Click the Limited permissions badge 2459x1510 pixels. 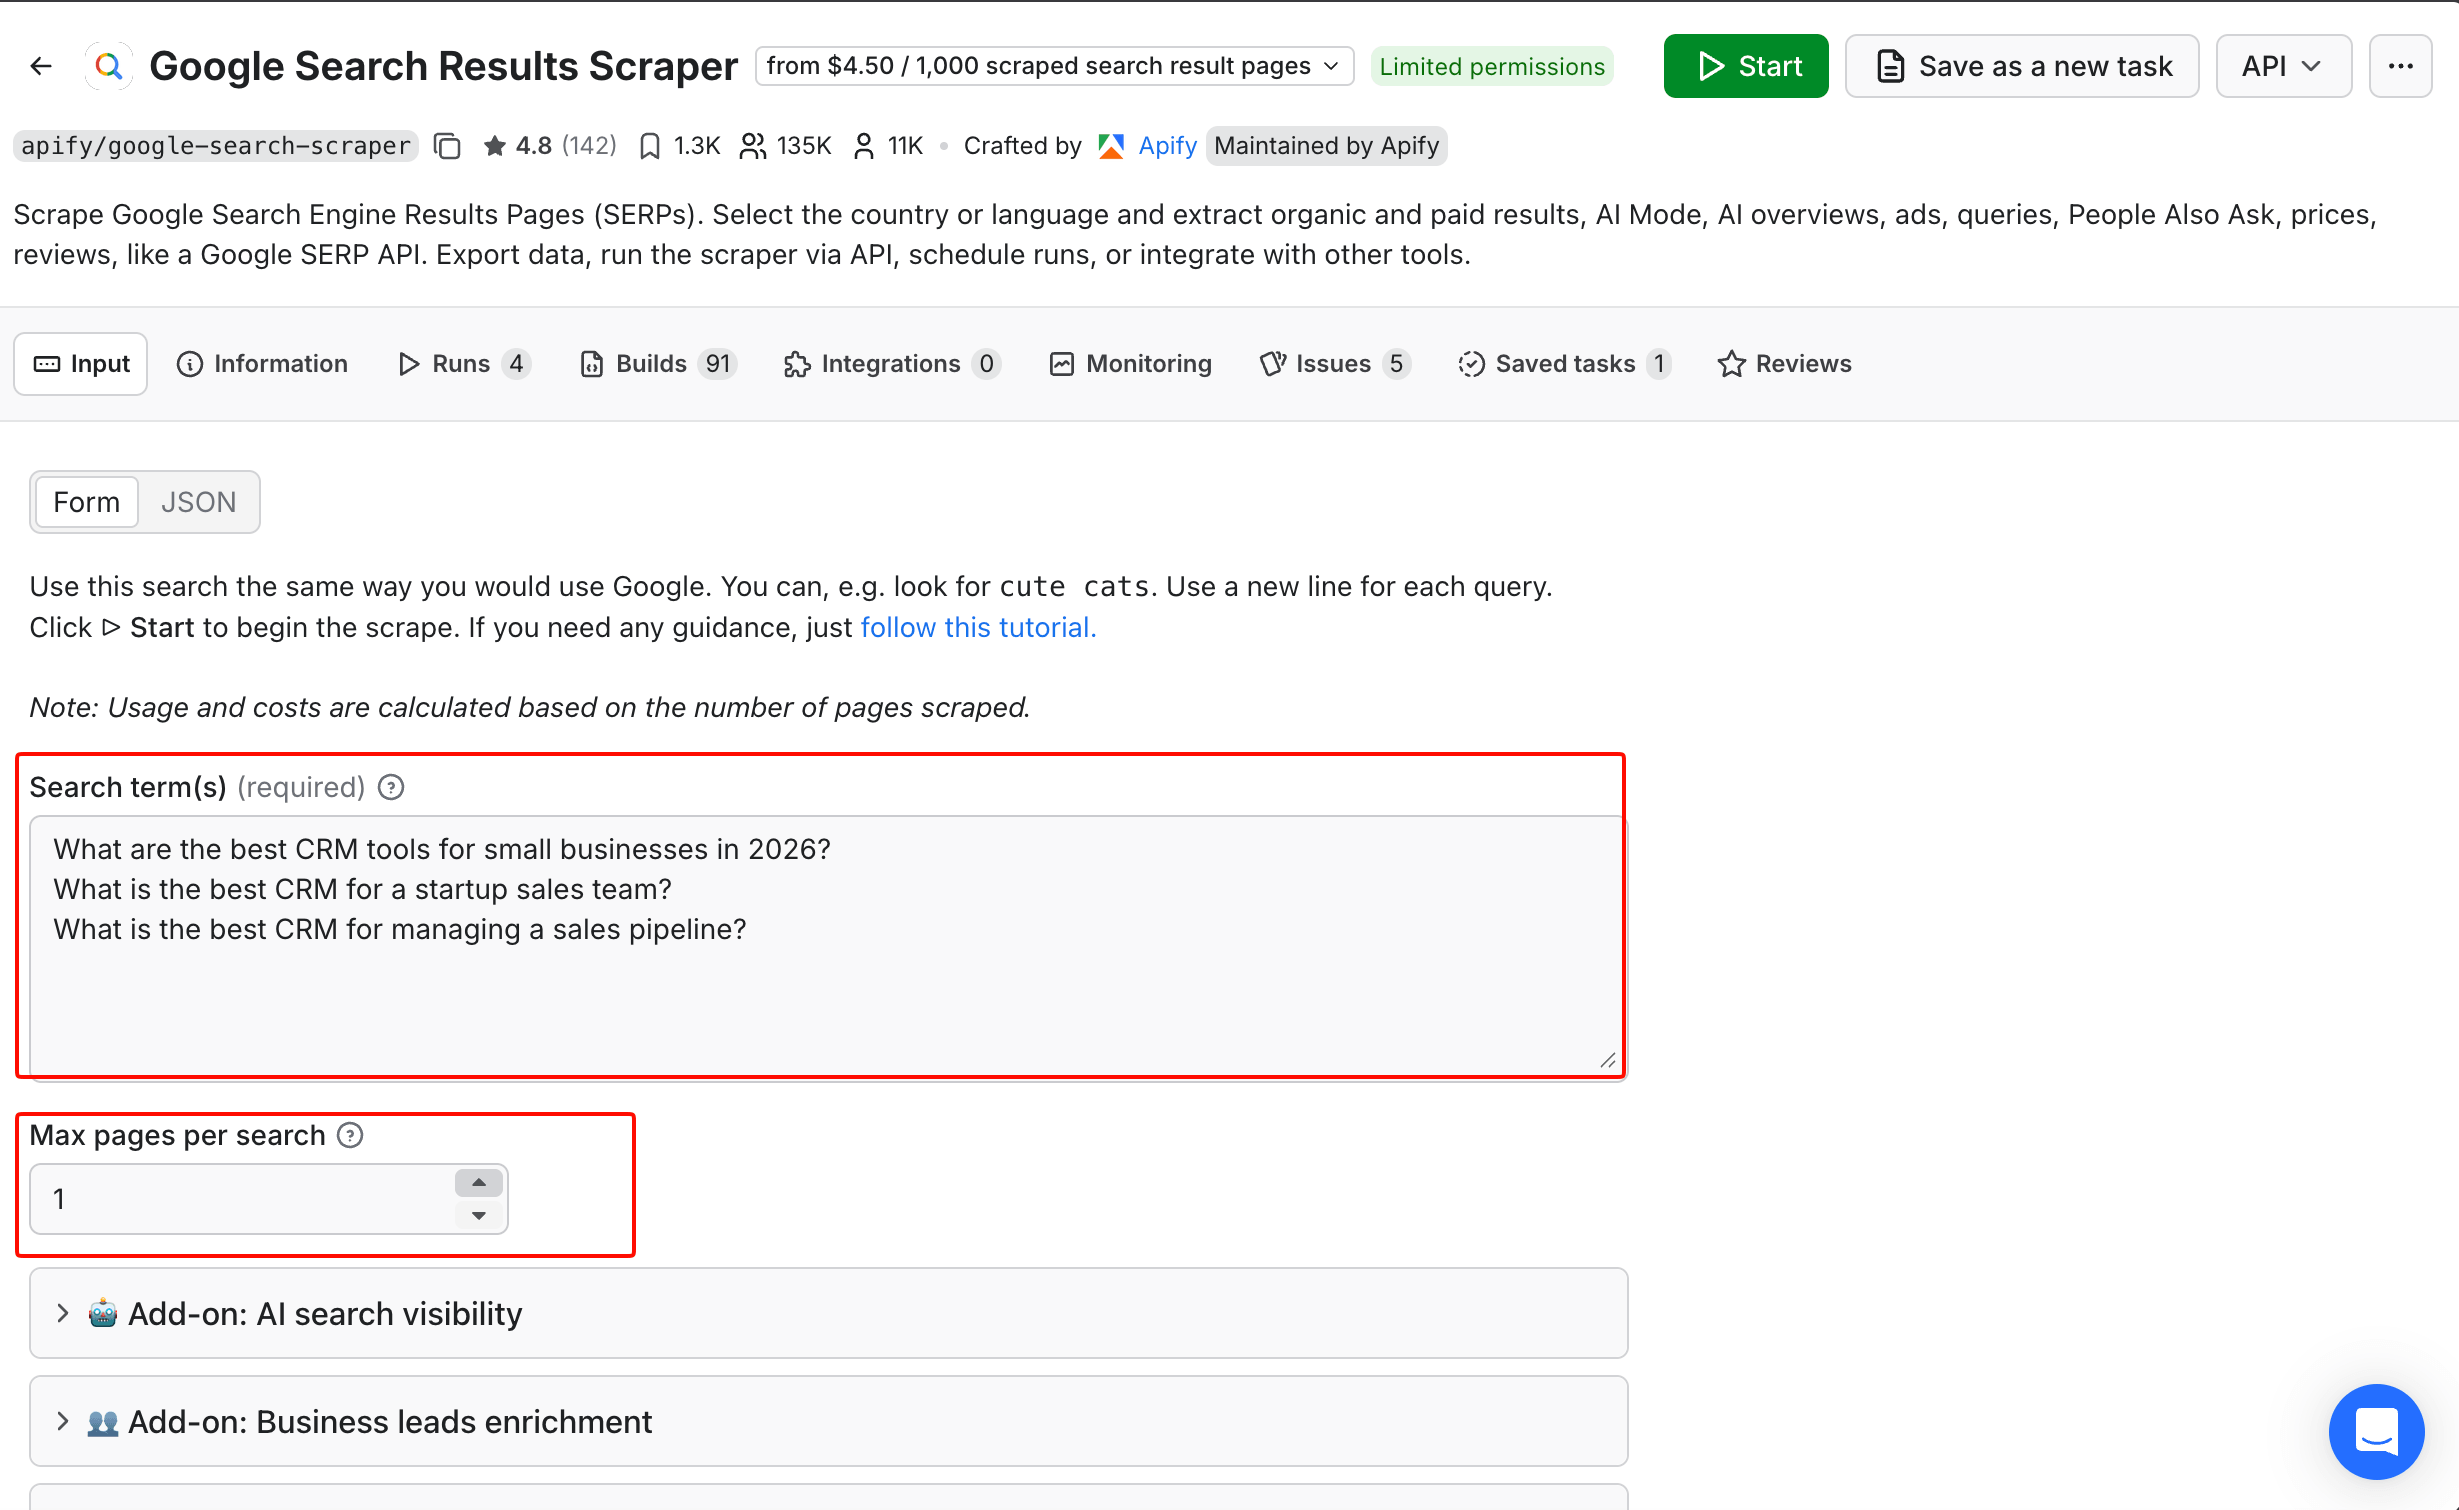(1492, 66)
